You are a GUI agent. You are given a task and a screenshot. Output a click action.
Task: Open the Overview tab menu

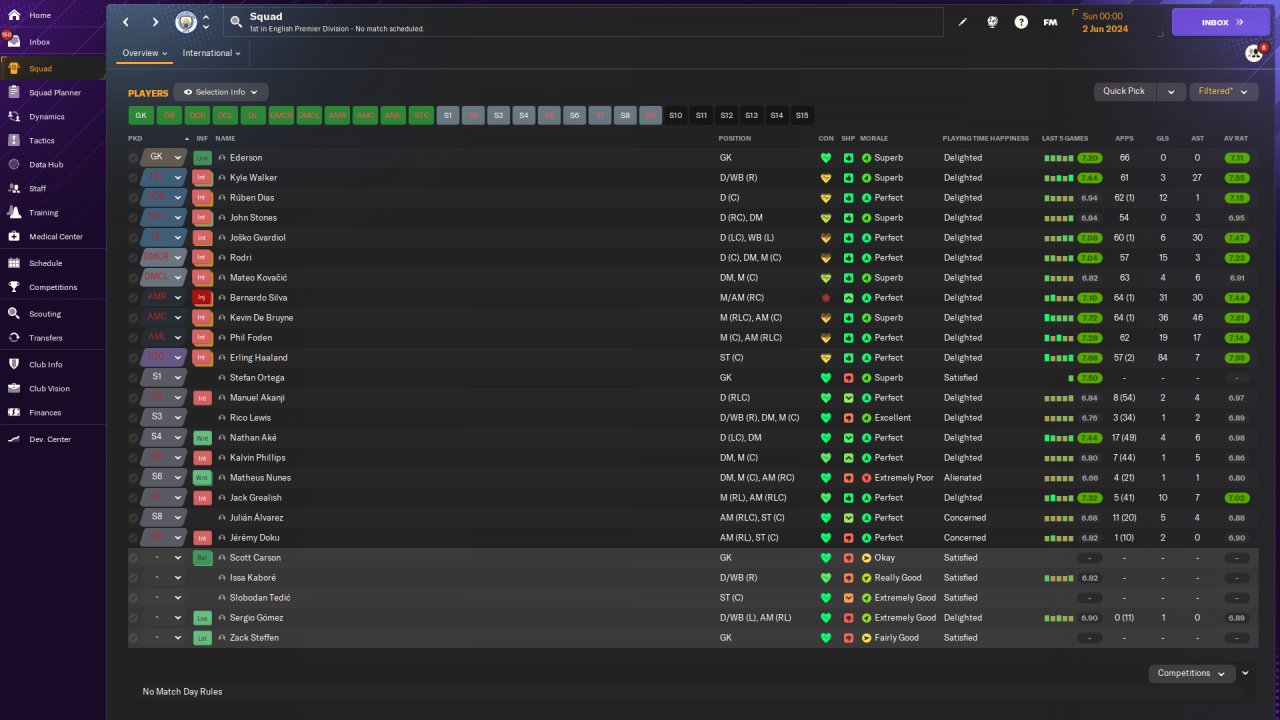tap(145, 53)
